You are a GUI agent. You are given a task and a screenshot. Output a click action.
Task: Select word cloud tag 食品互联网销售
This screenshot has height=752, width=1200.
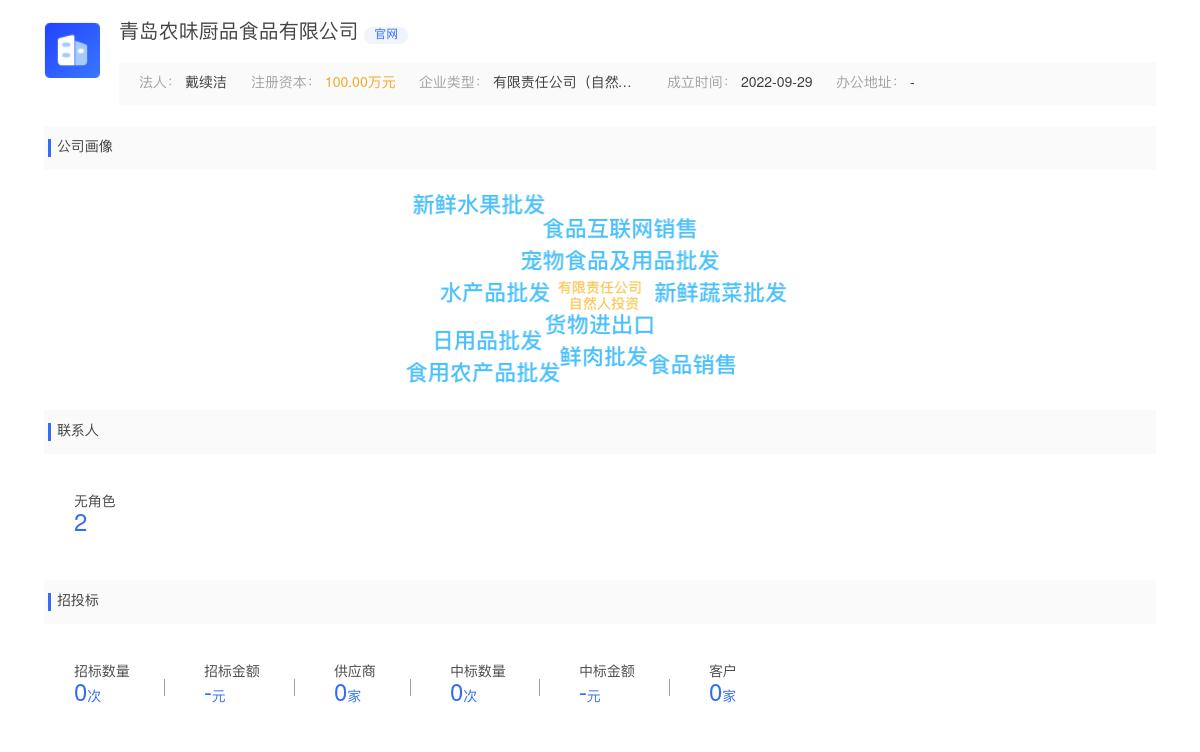tap(620, 229)
